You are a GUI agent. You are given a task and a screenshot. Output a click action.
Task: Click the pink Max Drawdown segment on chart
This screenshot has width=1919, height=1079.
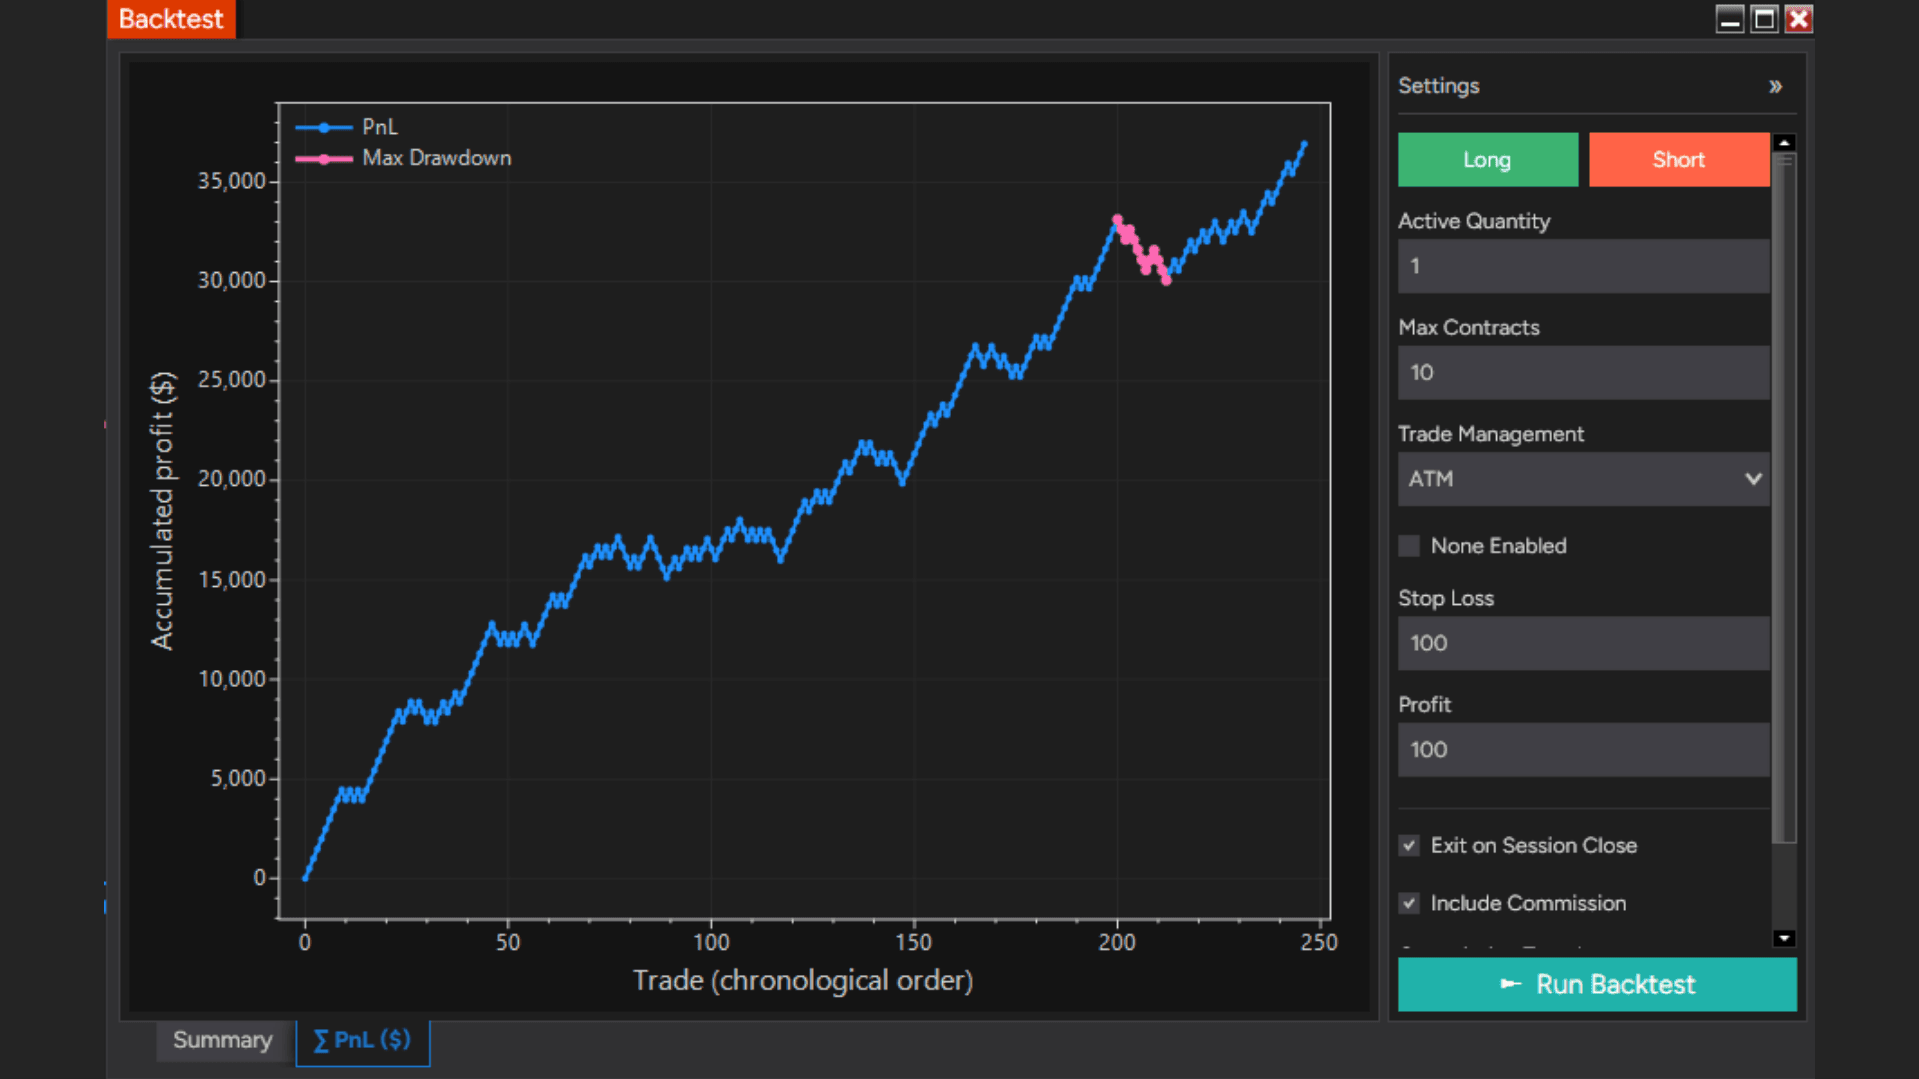1142,251
